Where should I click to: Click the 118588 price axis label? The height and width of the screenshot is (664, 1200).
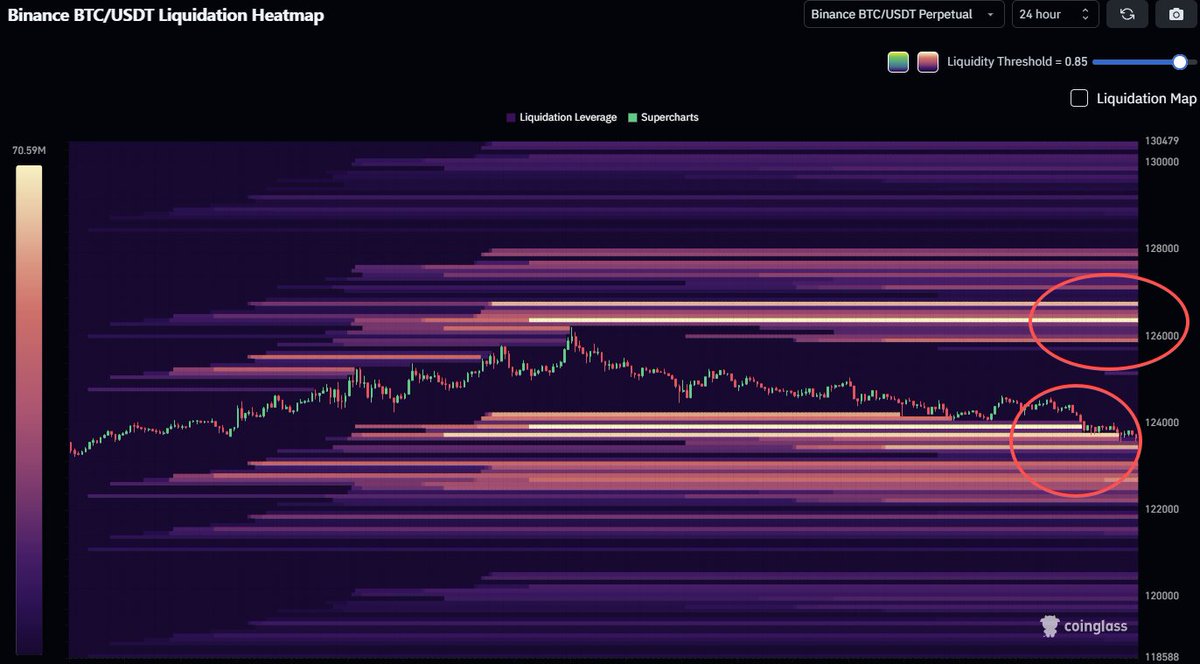(x=1164, y=658)
